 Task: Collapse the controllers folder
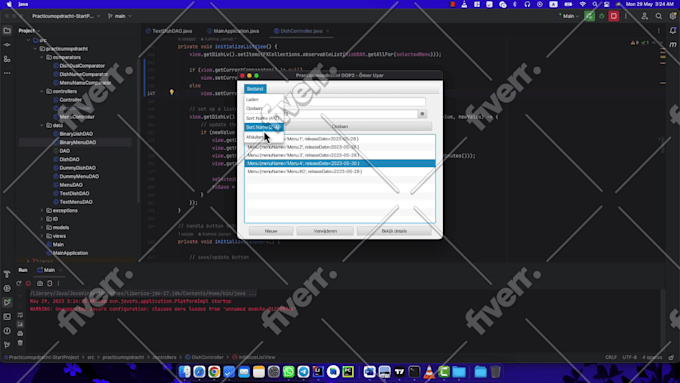tap(42, 92)
